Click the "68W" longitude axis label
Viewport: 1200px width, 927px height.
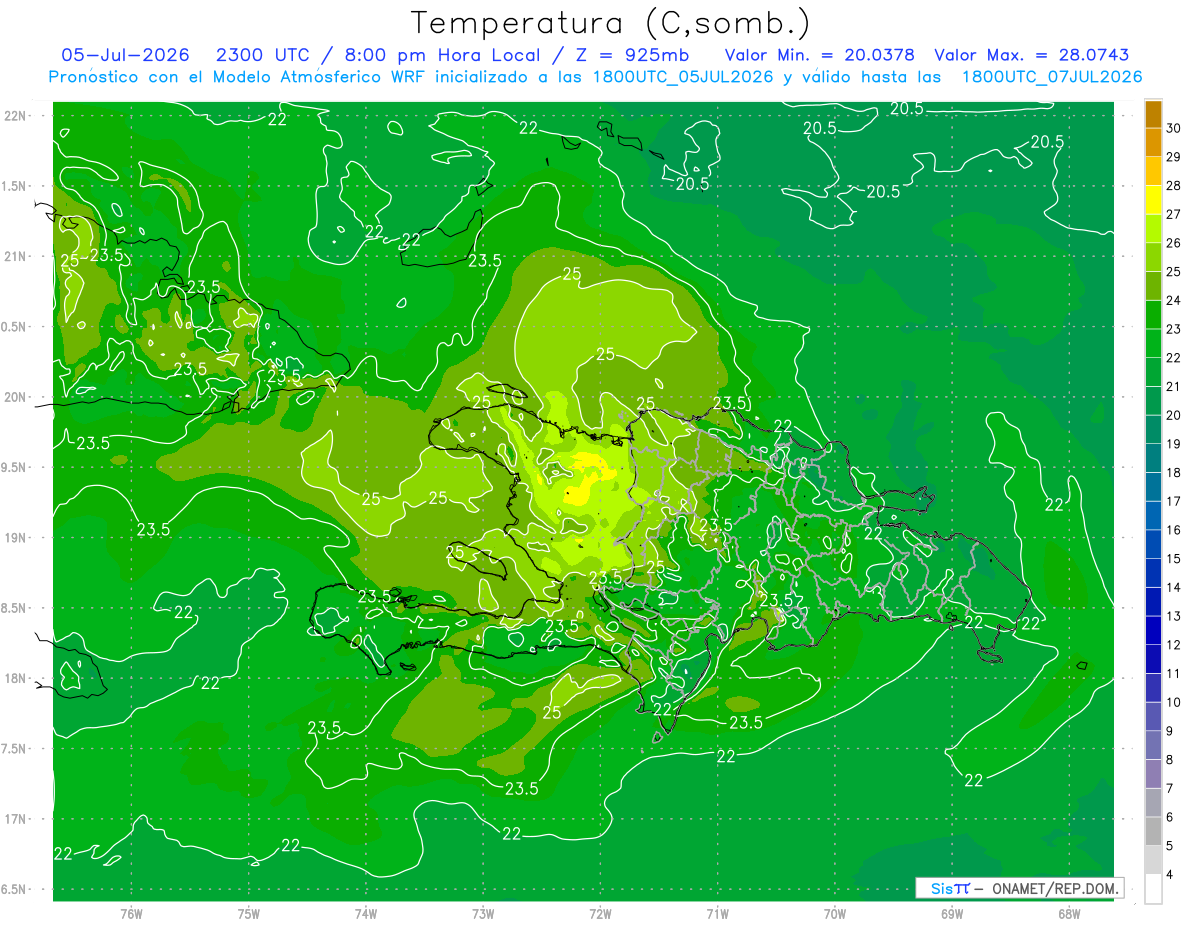click(x=1068, y=913)
